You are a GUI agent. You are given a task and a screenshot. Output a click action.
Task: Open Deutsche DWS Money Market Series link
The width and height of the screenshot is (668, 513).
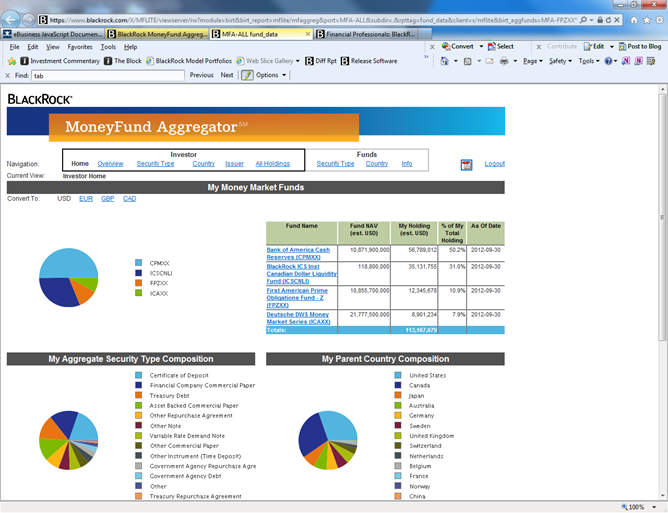(x=298, y=318)
